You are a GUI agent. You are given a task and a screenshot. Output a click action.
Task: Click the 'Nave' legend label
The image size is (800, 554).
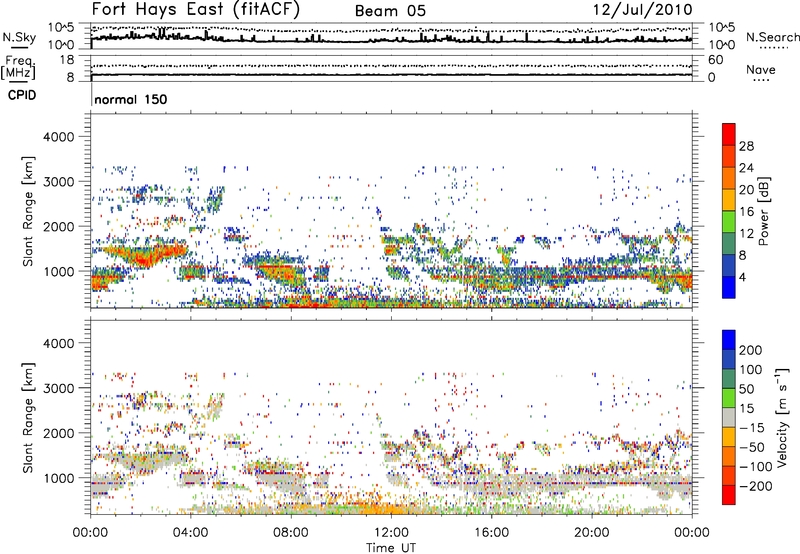[x=761, y=69]
